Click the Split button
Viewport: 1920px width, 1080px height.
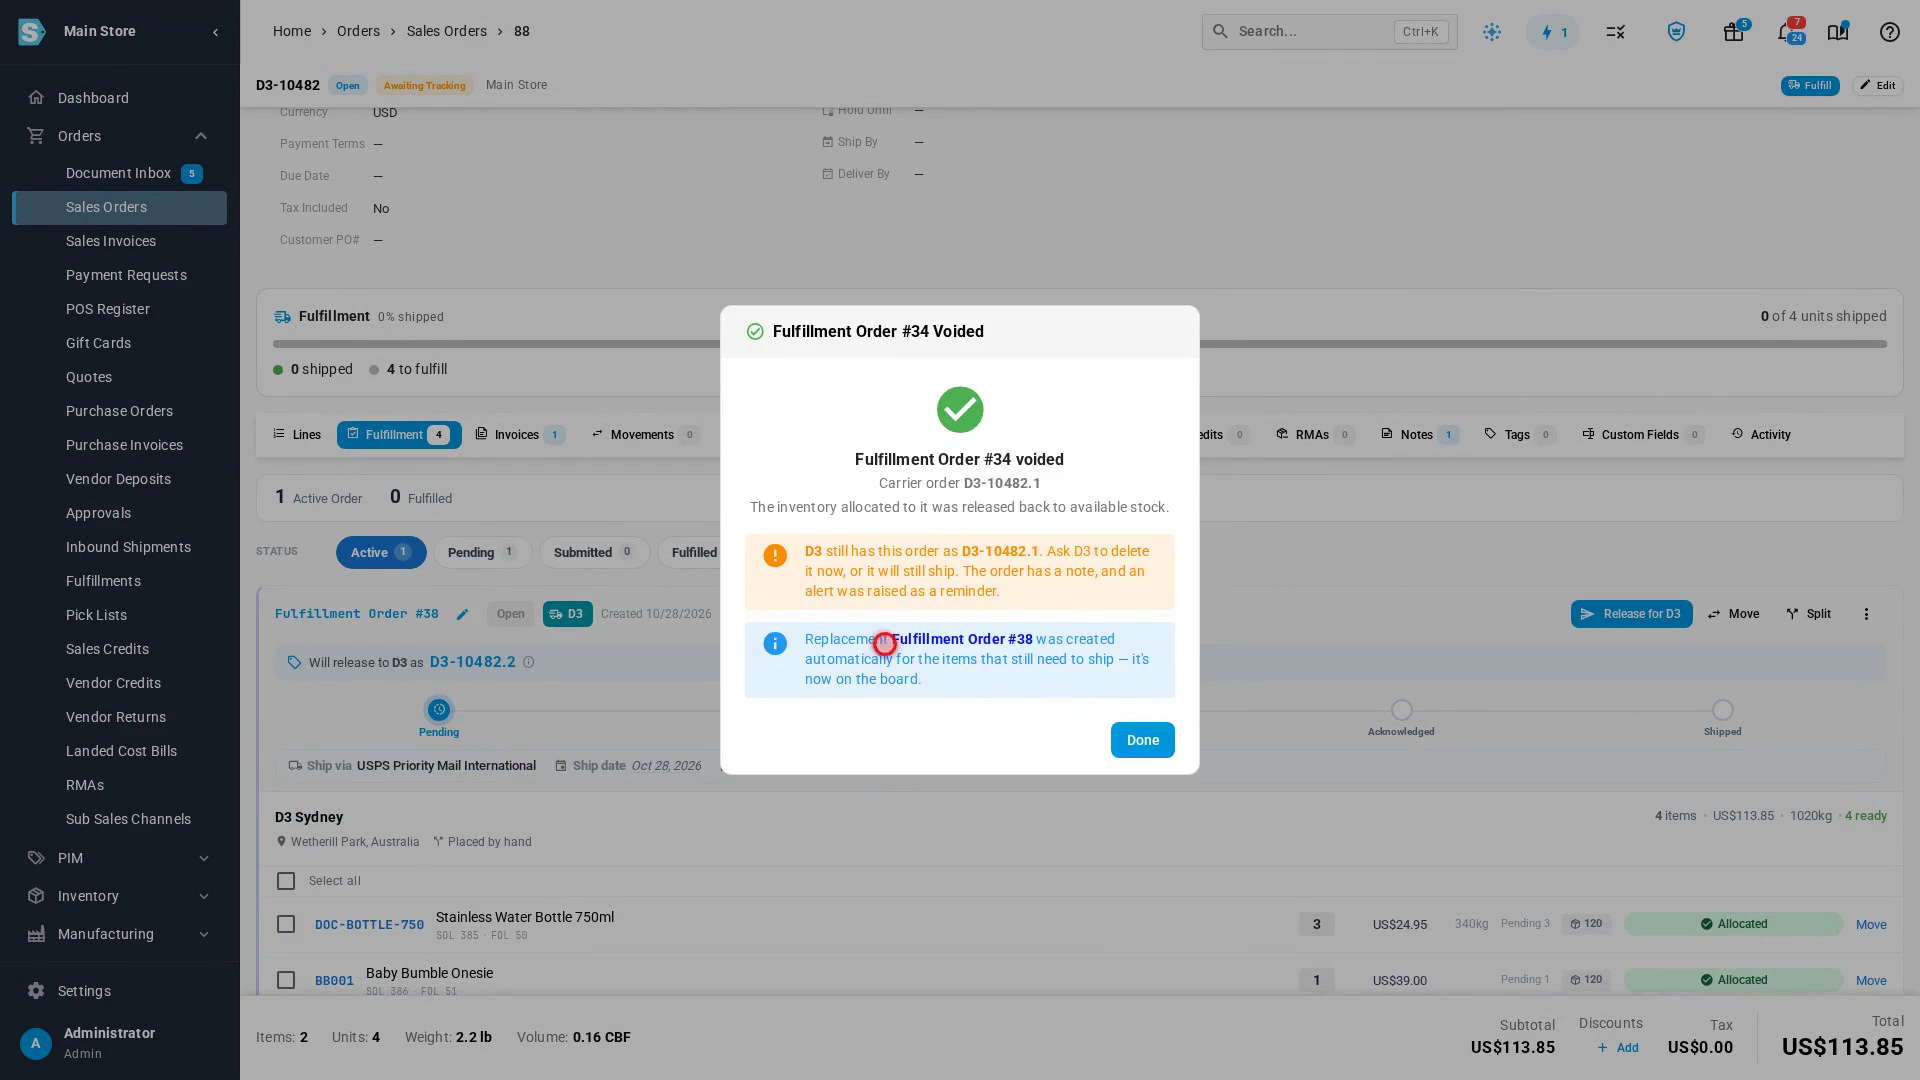1809,614
